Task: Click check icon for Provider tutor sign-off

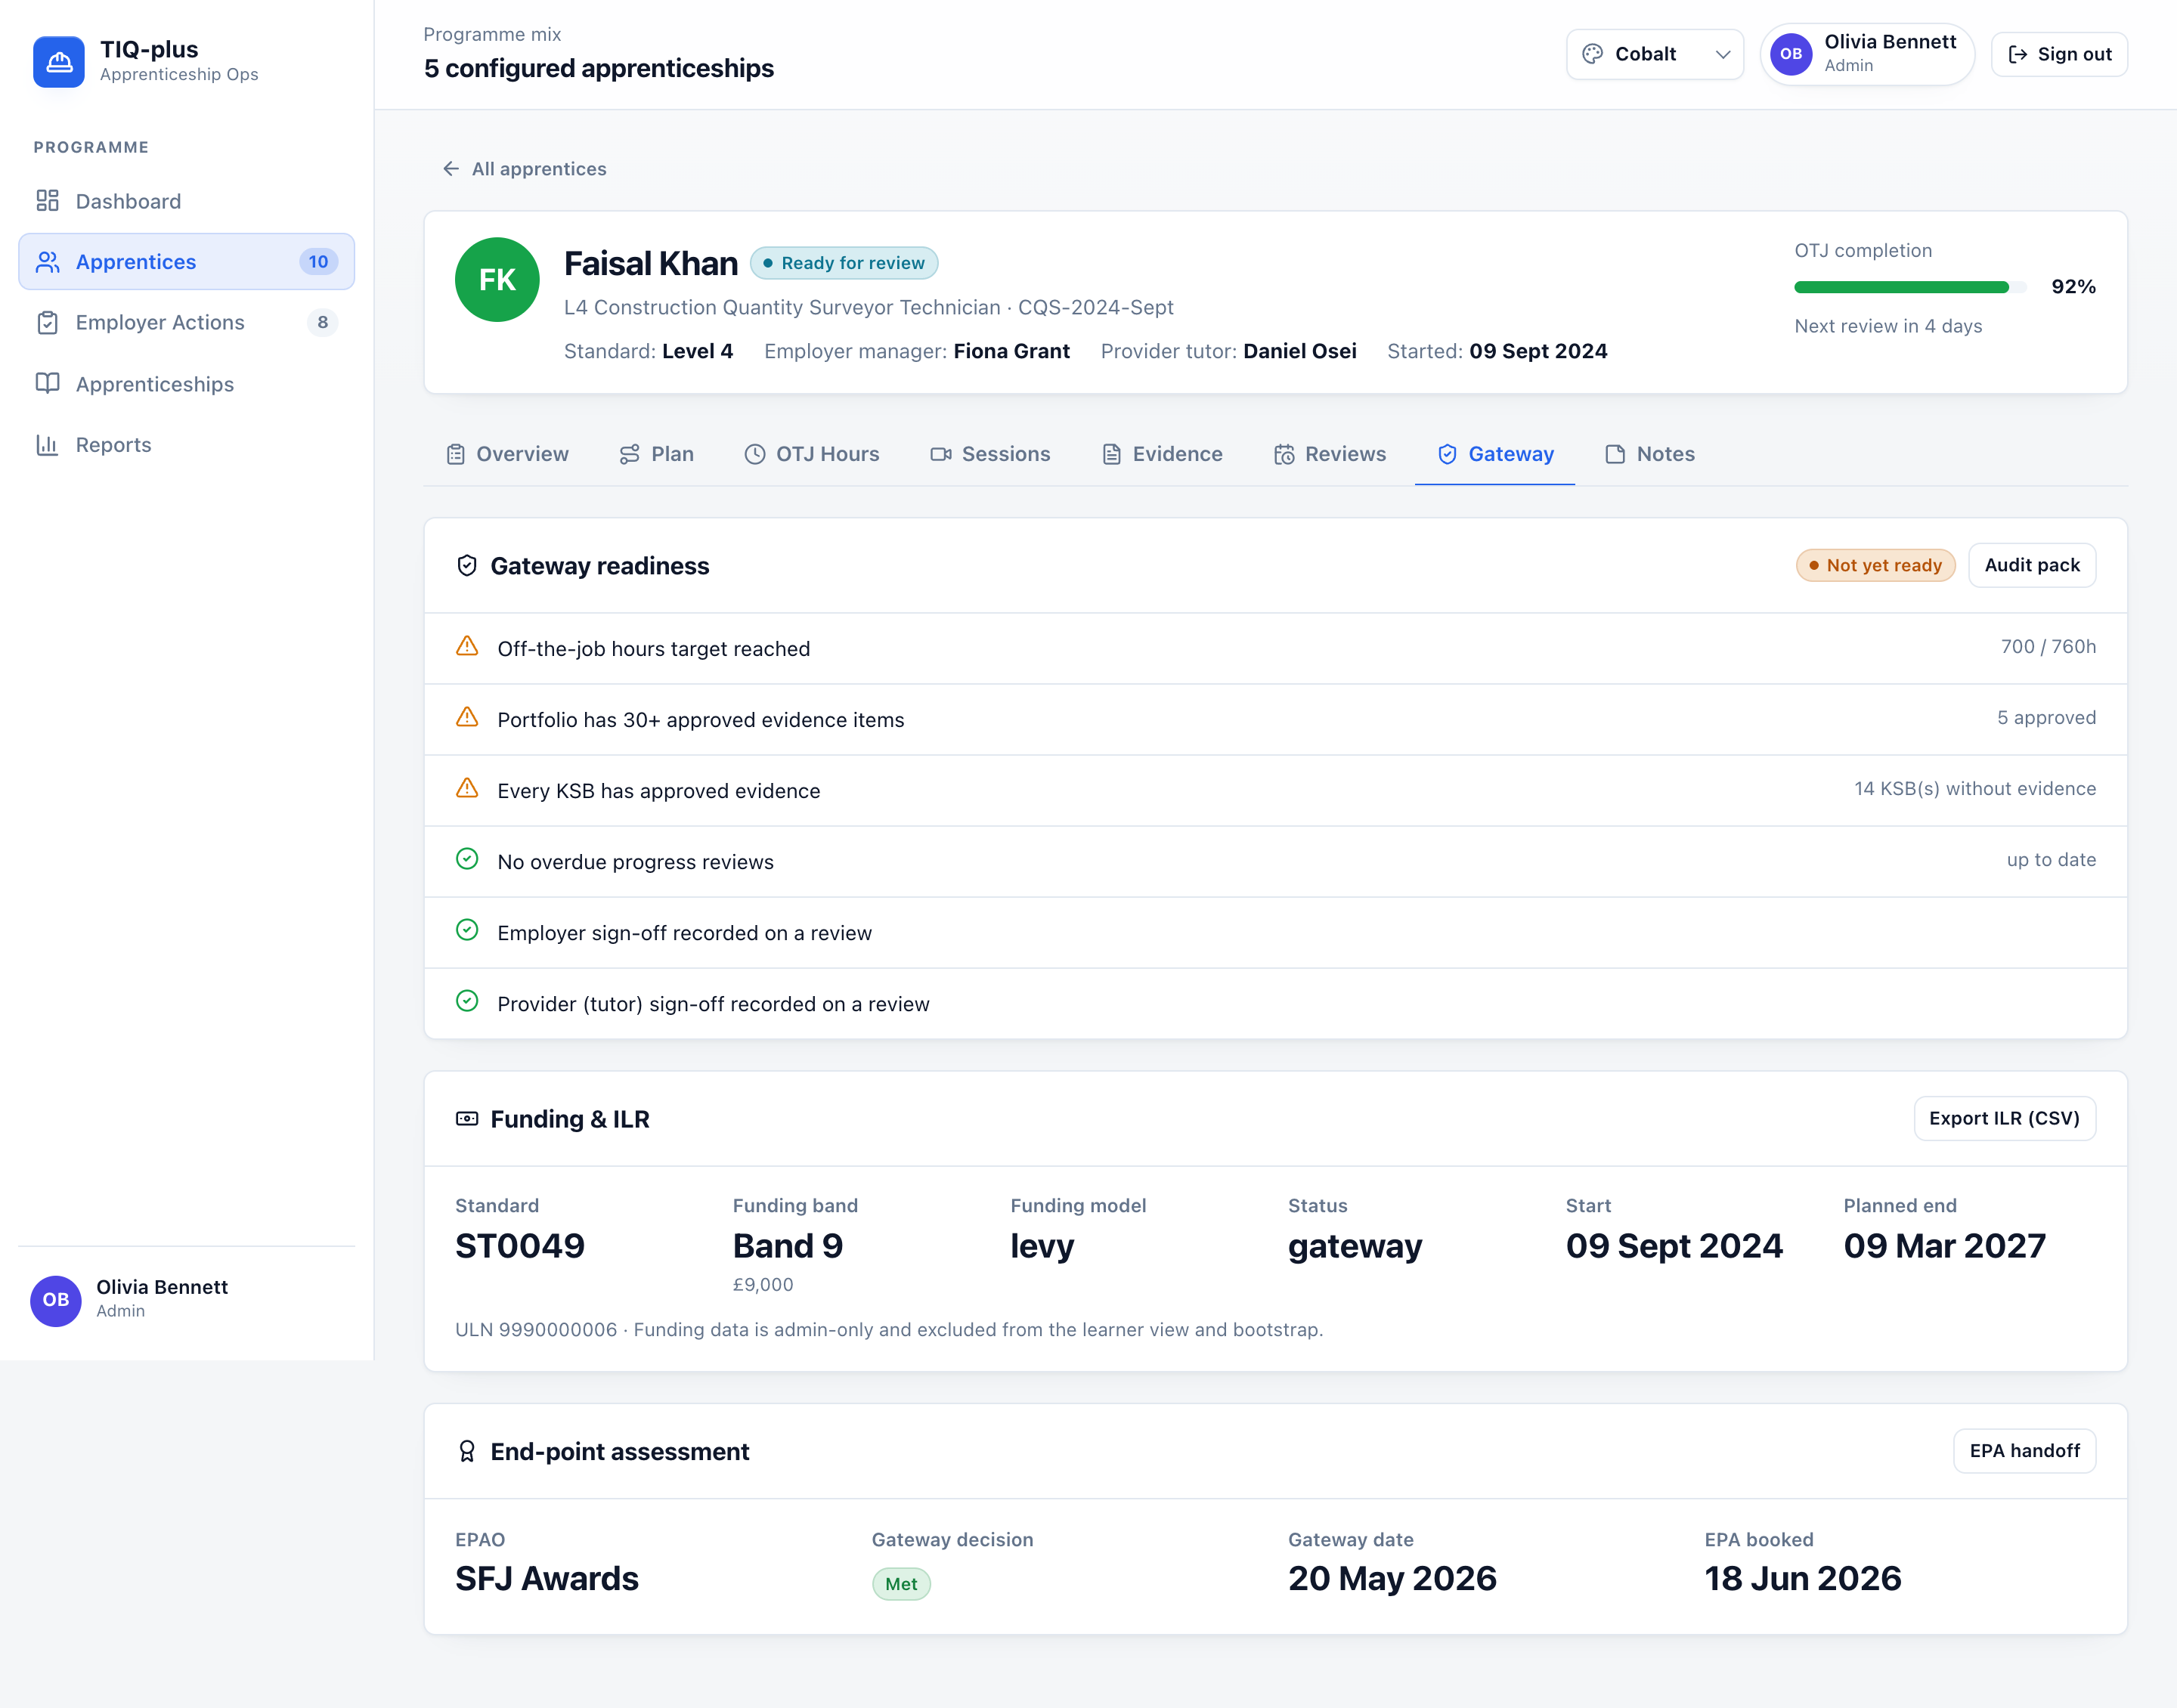Action: [467, 1001]
